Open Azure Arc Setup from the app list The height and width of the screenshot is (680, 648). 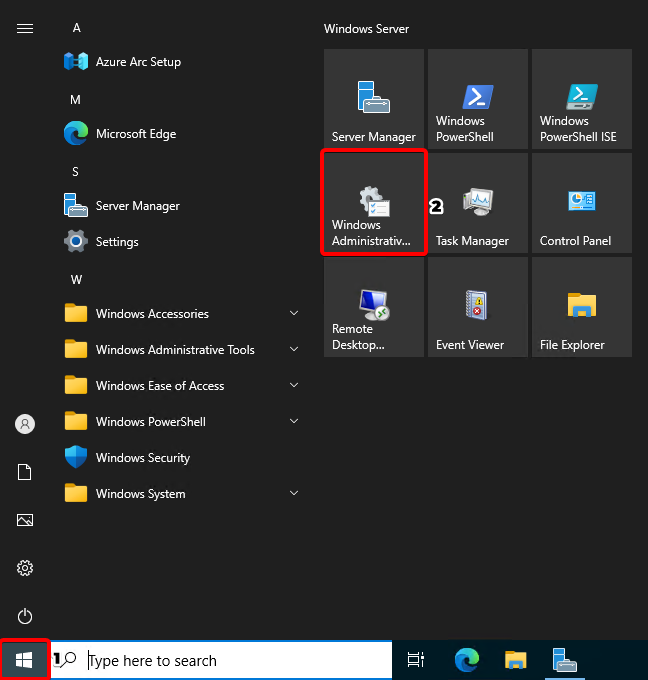(x=138, y=62)
